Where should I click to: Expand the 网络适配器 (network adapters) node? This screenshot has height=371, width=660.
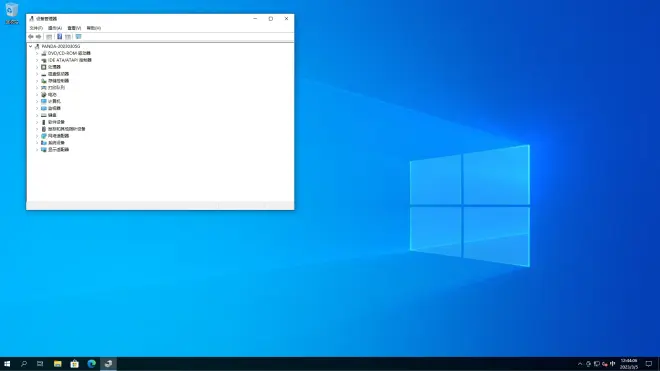pyautogui.click(x=37, y=136)
